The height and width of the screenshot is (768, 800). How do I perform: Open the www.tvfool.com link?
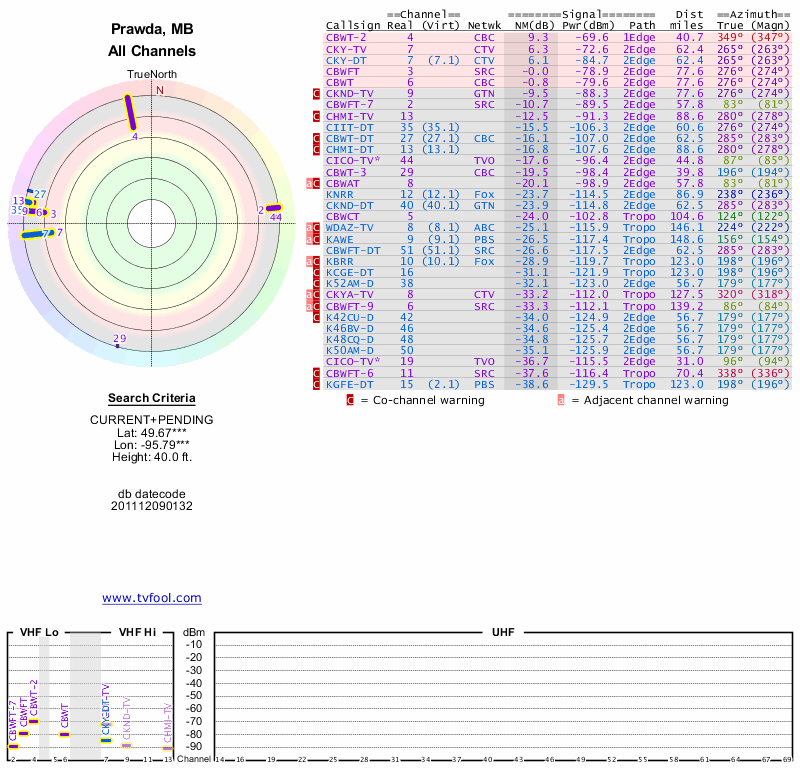[x=152, y=598]
